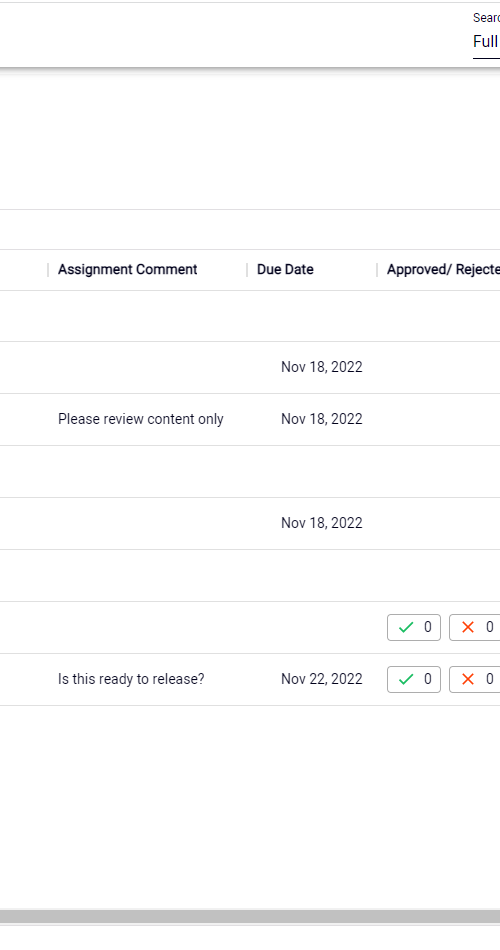Select the third Nov 18, 2022 due date
Screen dimensions: 500x950
pyautogui.click(x=322, y=523)
